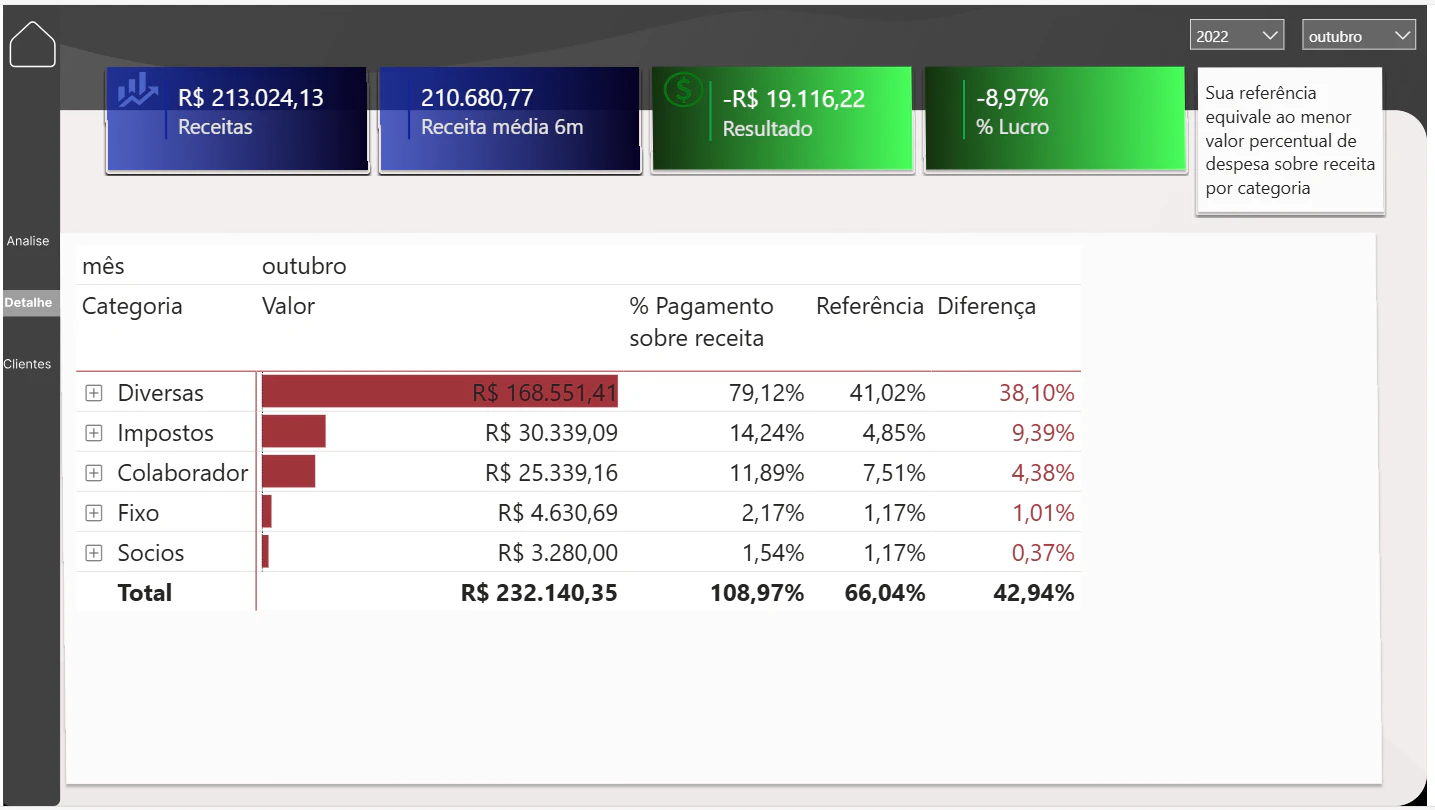This screenshot has height=810, width=1435.
Task: Click the 38,10% difference cell
Action: click(1037, 393)
